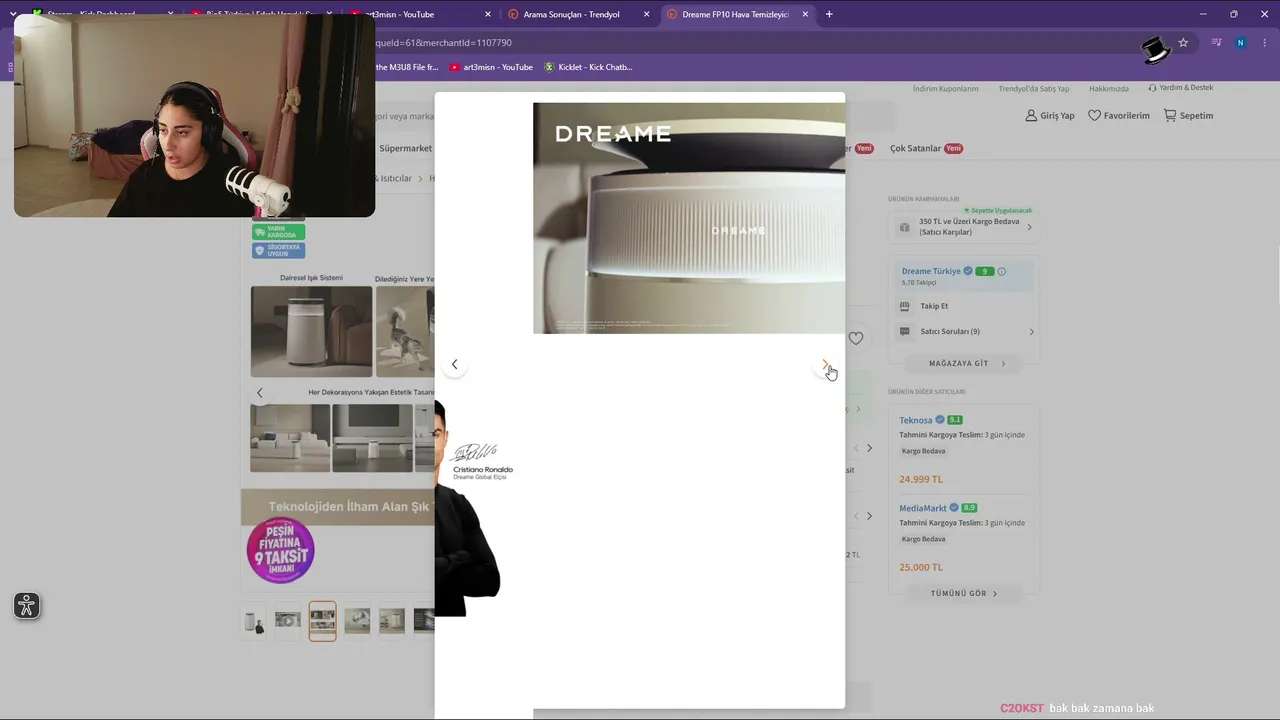Open the Teknosa seller link
The height and width of the screenshot is (720, 1280).
coord(915,420)
